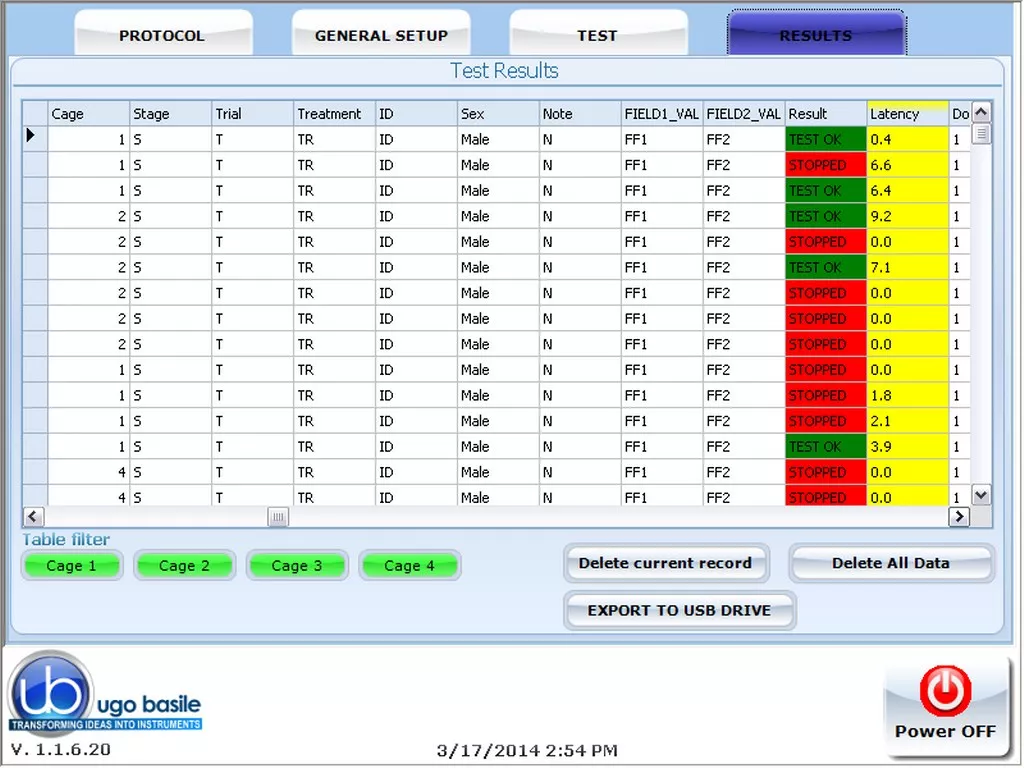Toggle the Cage 3 table filter
The width and height of the screenshot is (1024, 768).
coord(297,565)
